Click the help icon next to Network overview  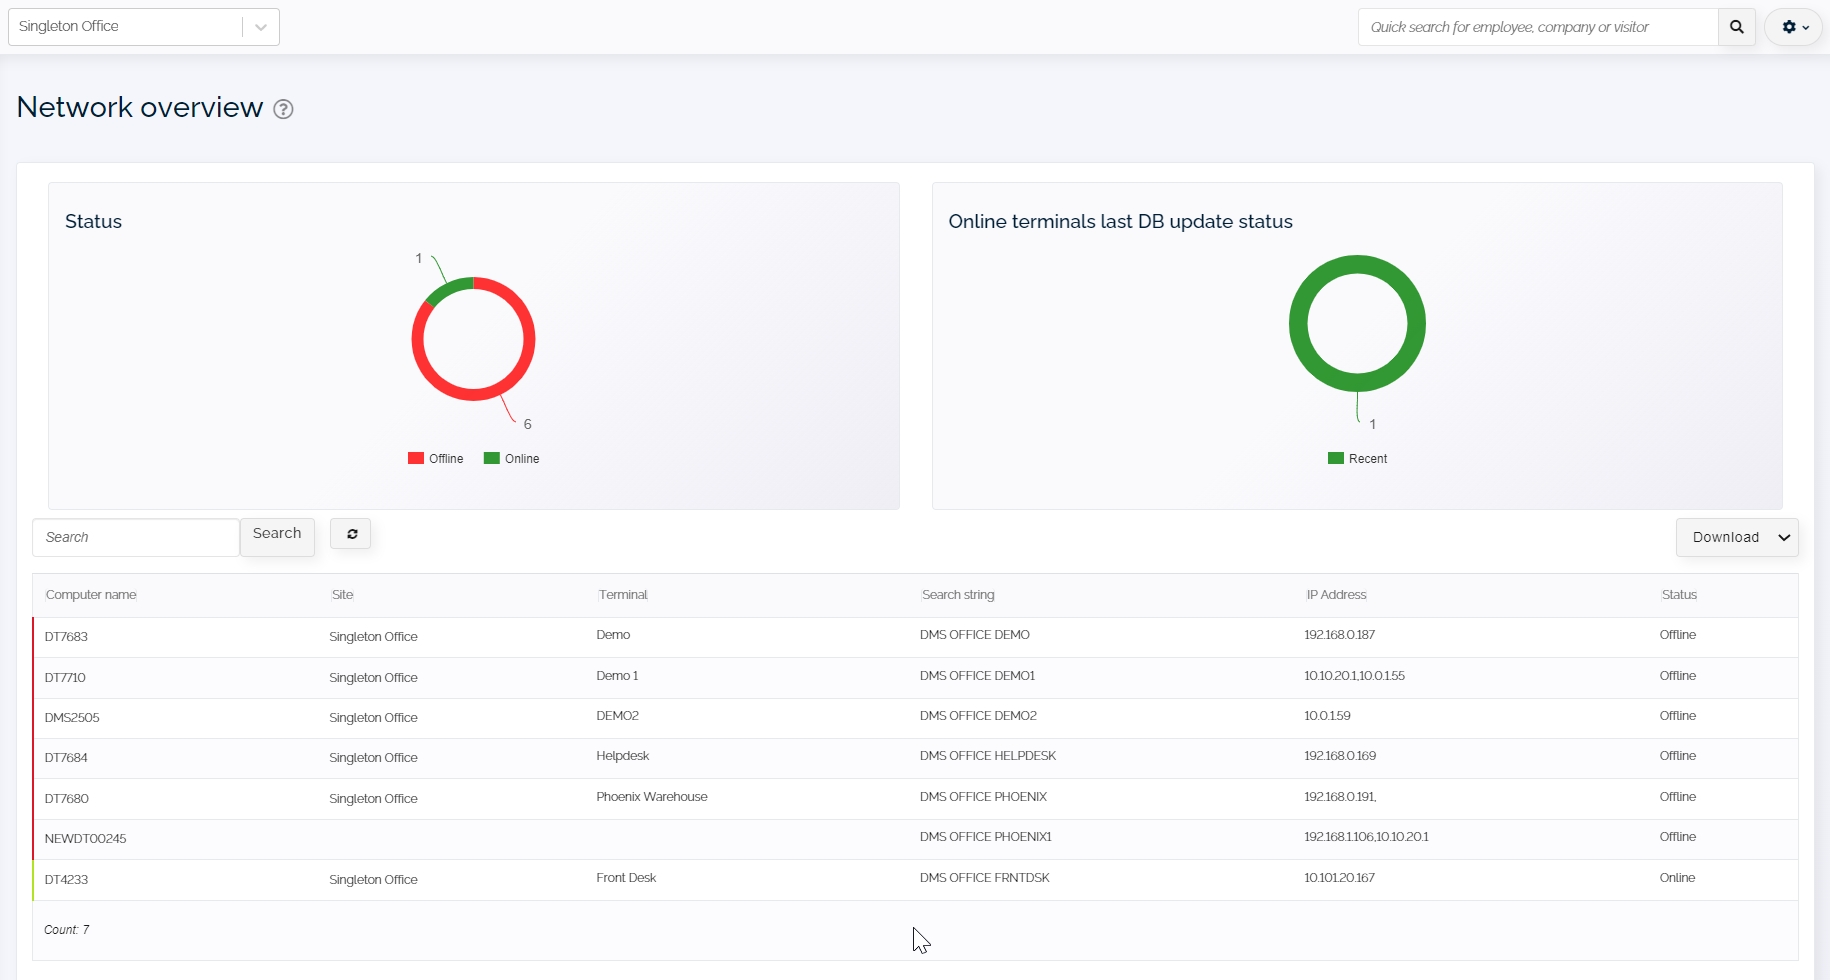pyautogui.click(x=283, y=109)
